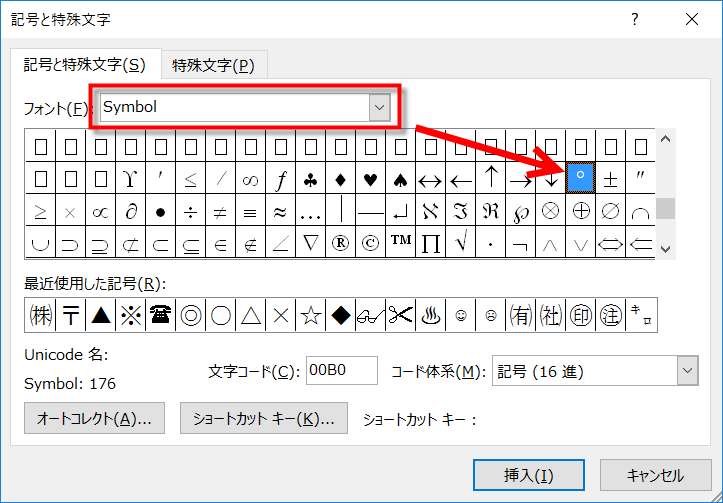
Task: Pick the telephone symbol from recent symbols
Action: (x=160, y=315)
